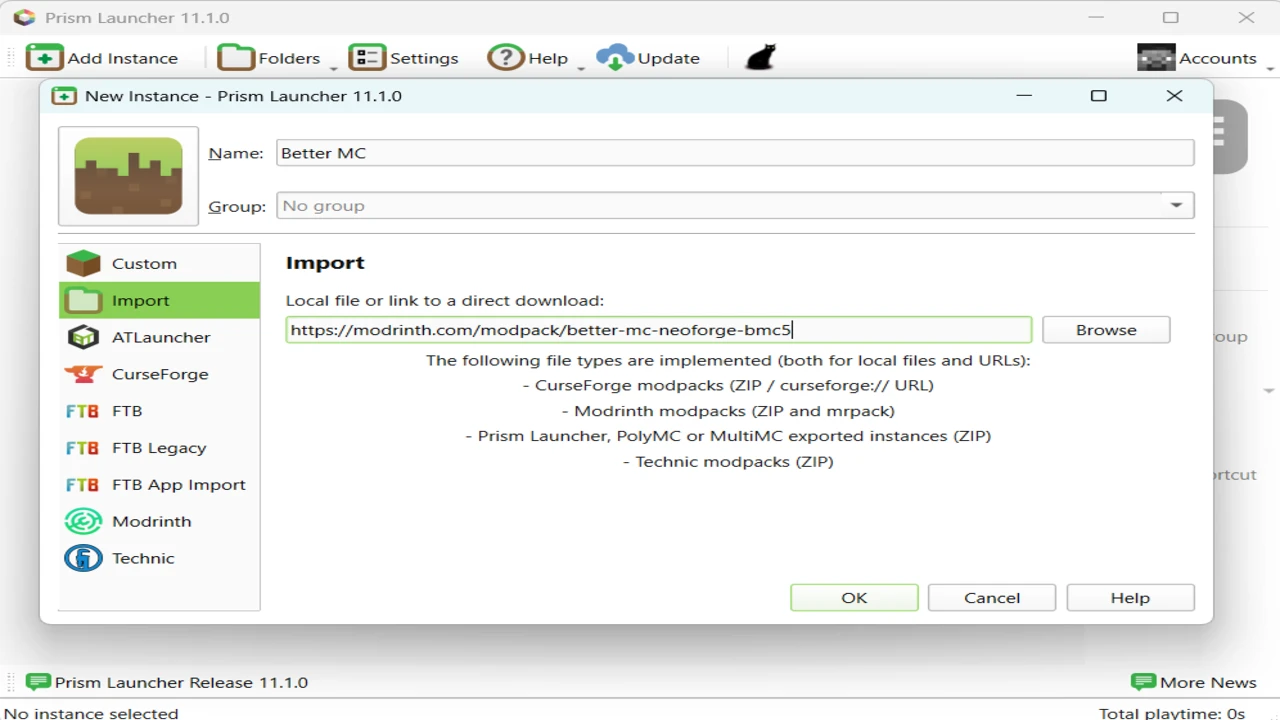The height and width of the screenshot is (720, 1280).
Task: Select the Technic source
Action: (x=160, y=559)
